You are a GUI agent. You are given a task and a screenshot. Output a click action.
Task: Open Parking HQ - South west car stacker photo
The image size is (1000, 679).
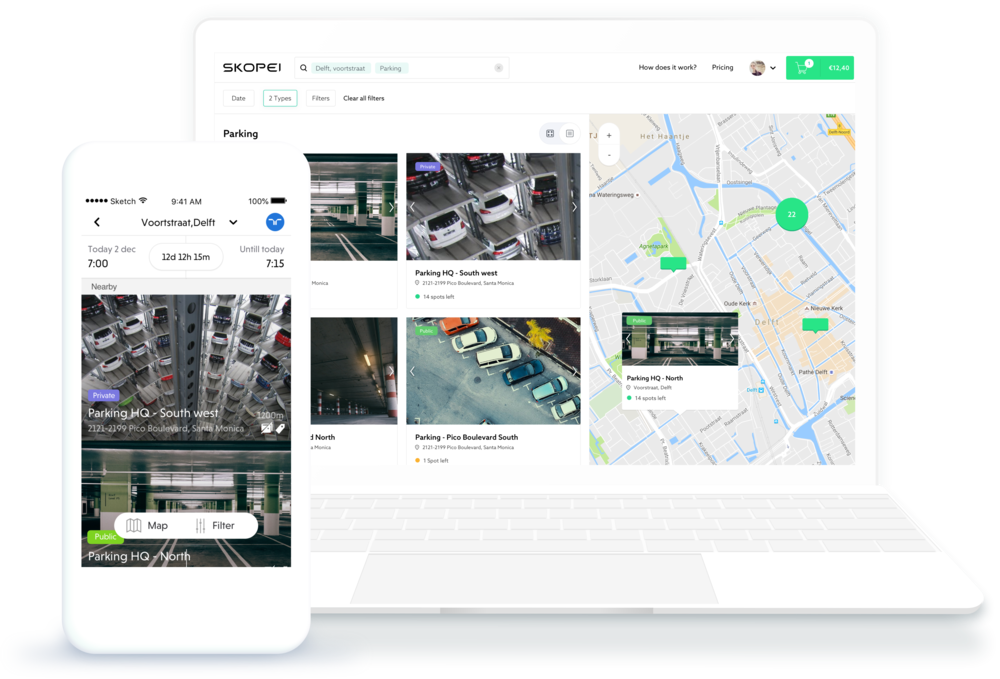[493, 207]
